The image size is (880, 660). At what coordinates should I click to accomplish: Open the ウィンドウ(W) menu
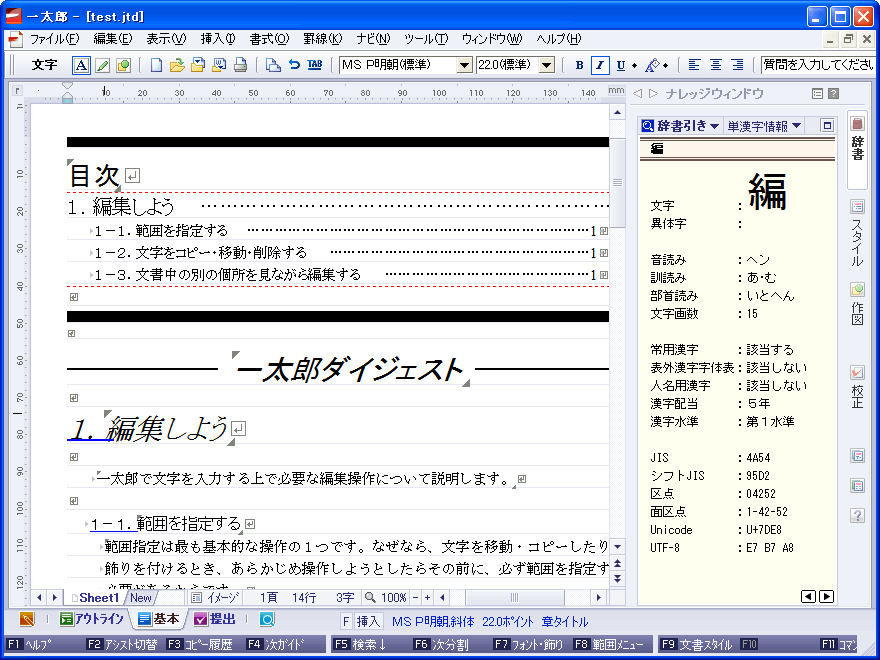pos(492,39)
